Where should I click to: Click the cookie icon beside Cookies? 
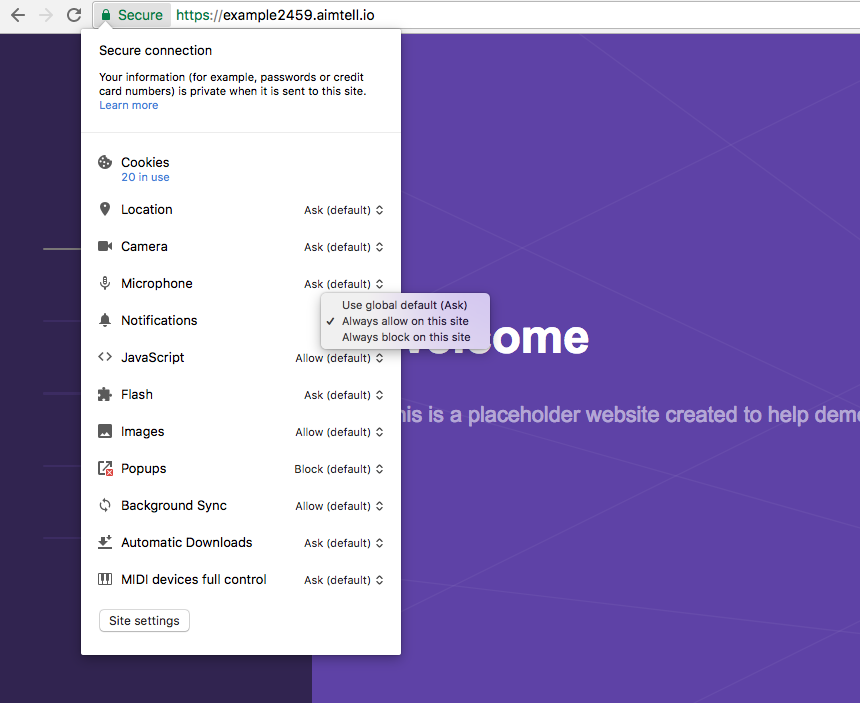coord(105,163)
